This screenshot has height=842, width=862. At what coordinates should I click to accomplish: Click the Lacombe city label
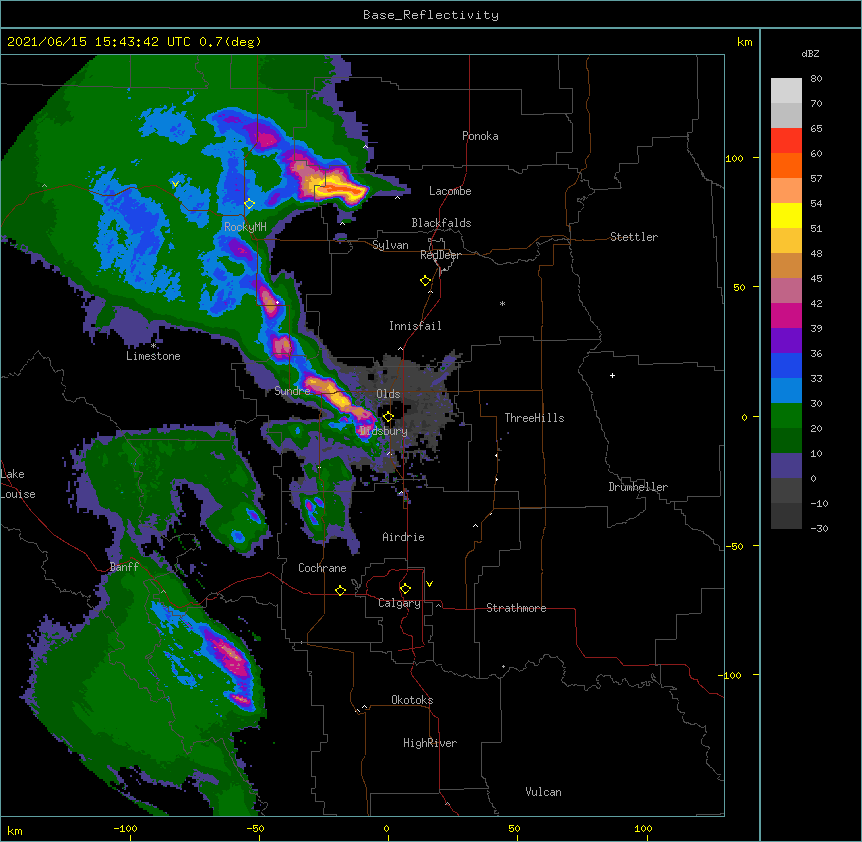point(450,191)
